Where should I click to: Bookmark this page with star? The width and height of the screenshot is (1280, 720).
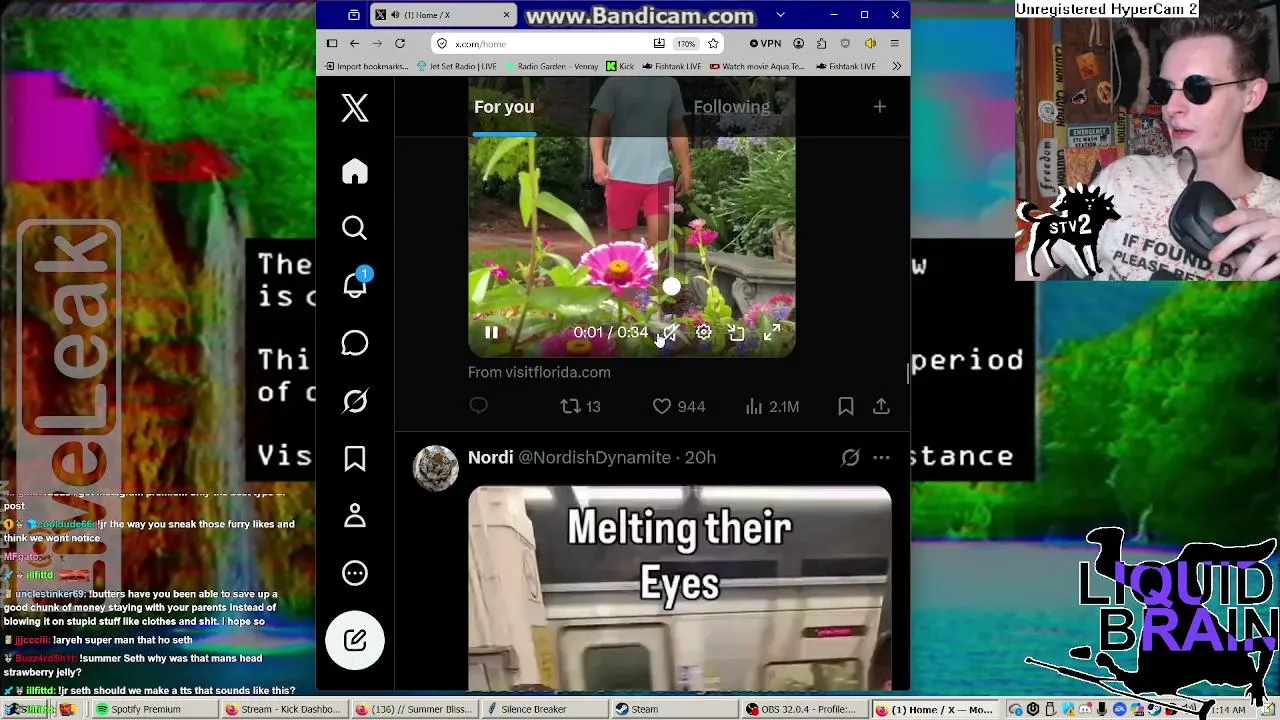[713, 44]
